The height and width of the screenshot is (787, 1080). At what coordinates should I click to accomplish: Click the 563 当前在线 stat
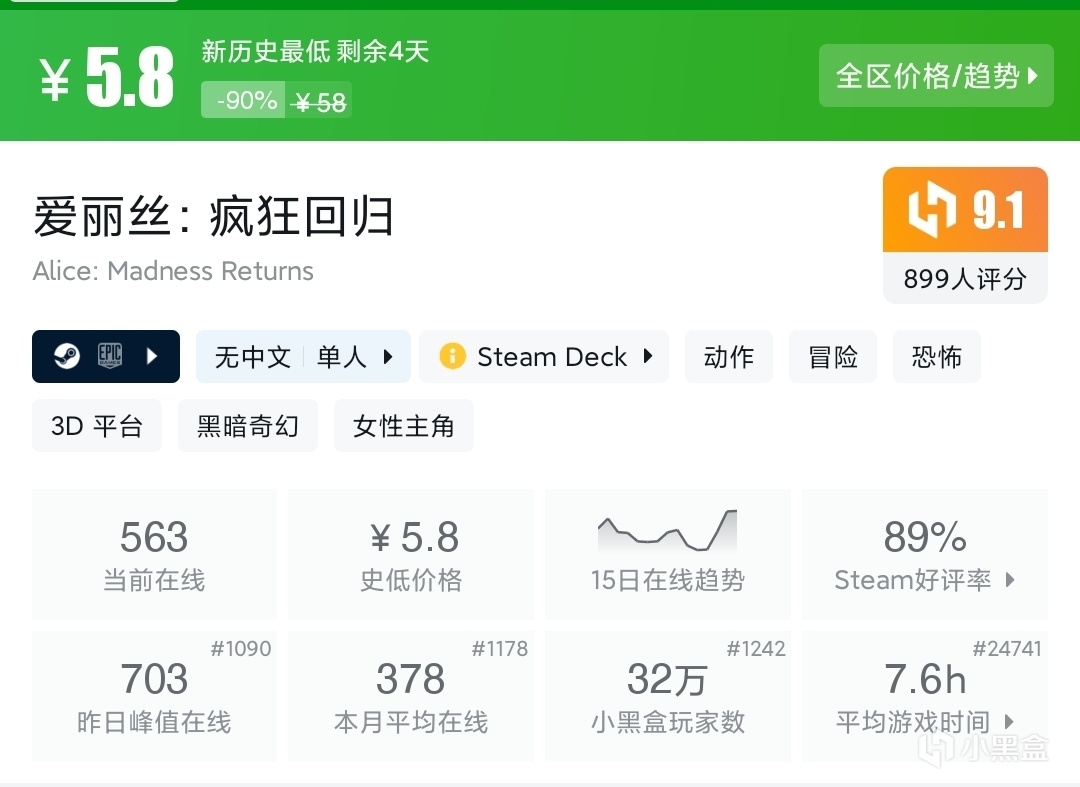click(x=154, y=554)
